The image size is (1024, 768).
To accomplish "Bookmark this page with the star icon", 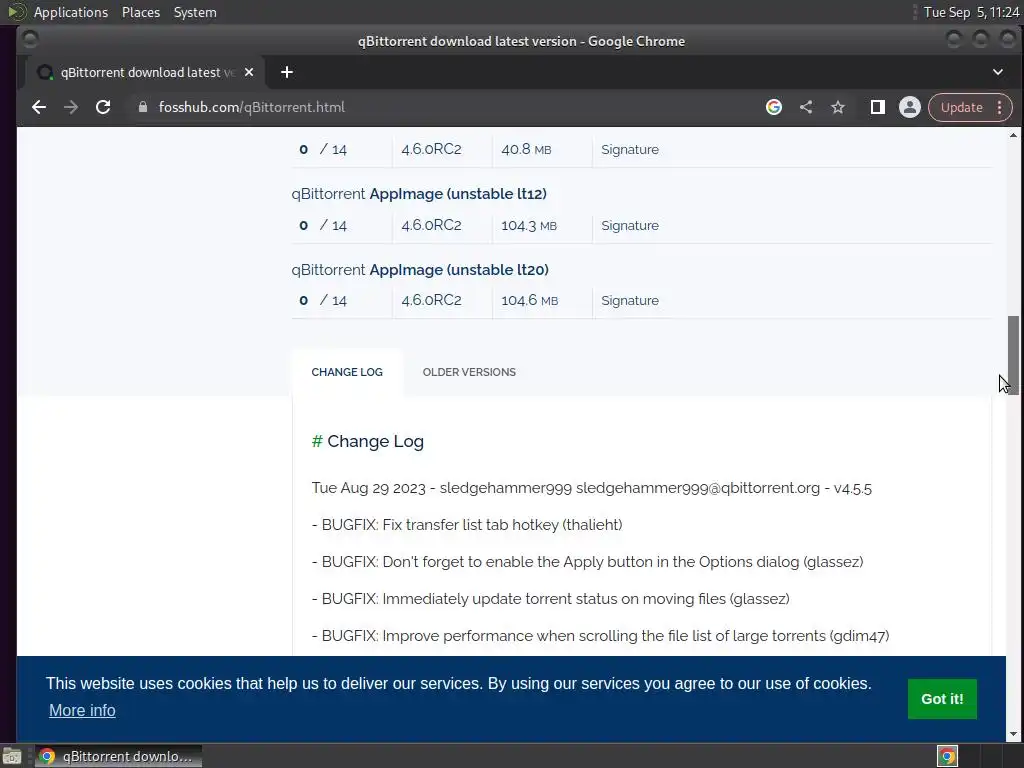I will click(x=838, y=107).
